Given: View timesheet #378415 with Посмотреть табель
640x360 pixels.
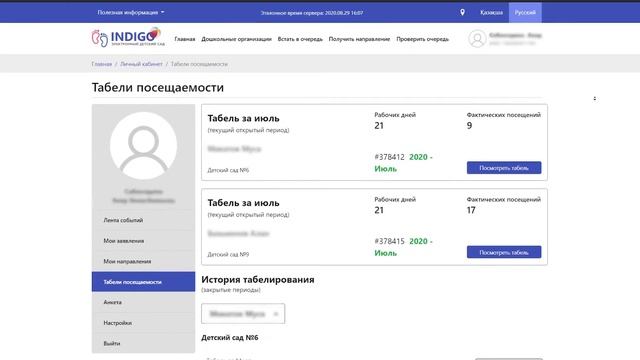Looking at the screenshot, I should point(504,252).
